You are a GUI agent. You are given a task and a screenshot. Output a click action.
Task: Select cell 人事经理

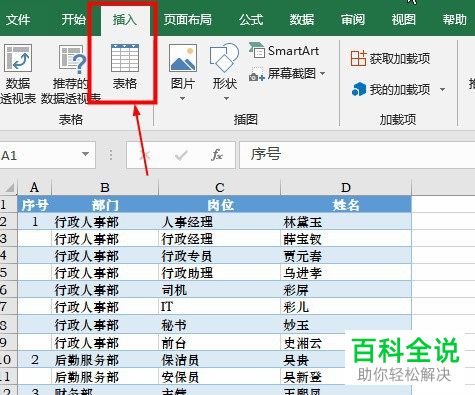(x=220, y=222)
